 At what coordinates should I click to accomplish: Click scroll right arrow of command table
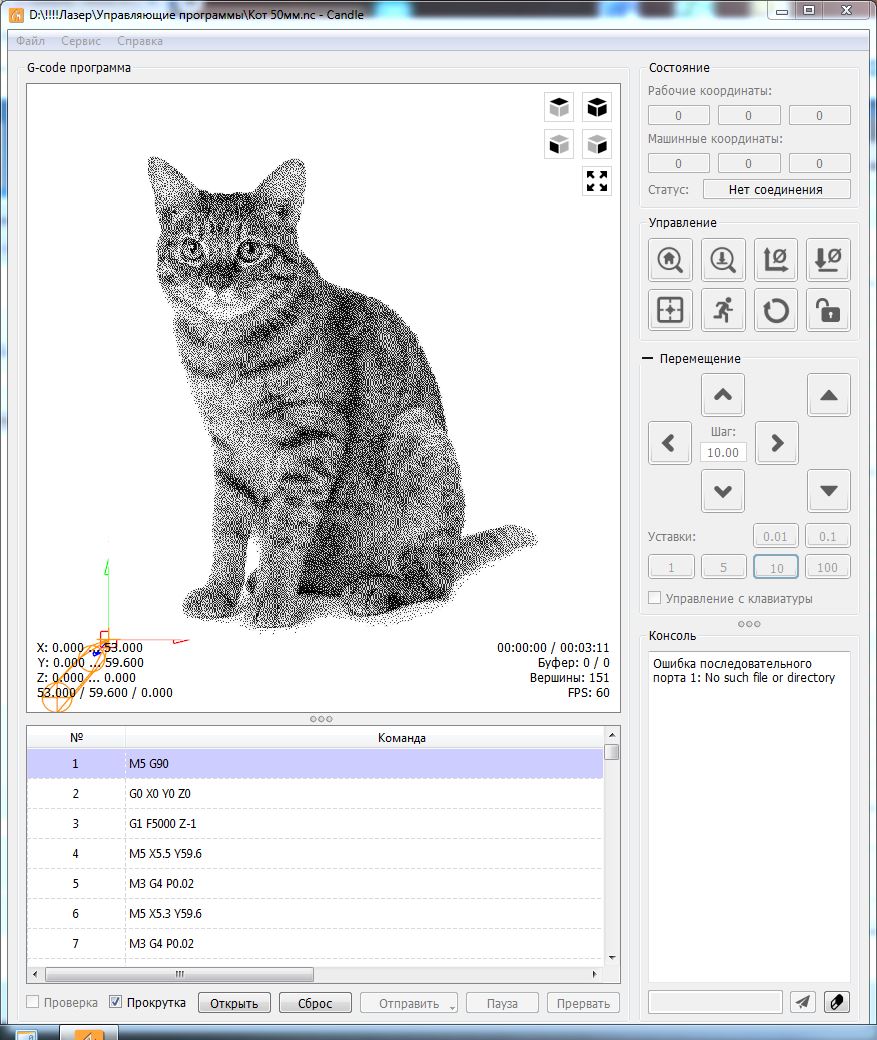(x=594, y=974)
